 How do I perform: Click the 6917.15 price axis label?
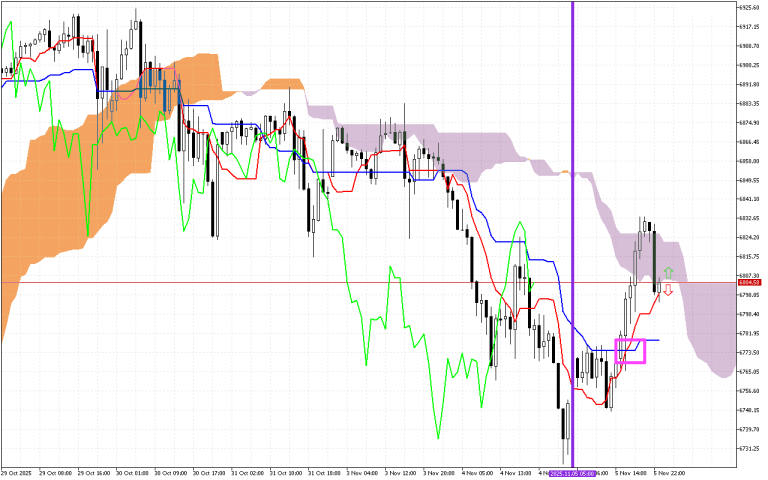[x=750, y=26]
